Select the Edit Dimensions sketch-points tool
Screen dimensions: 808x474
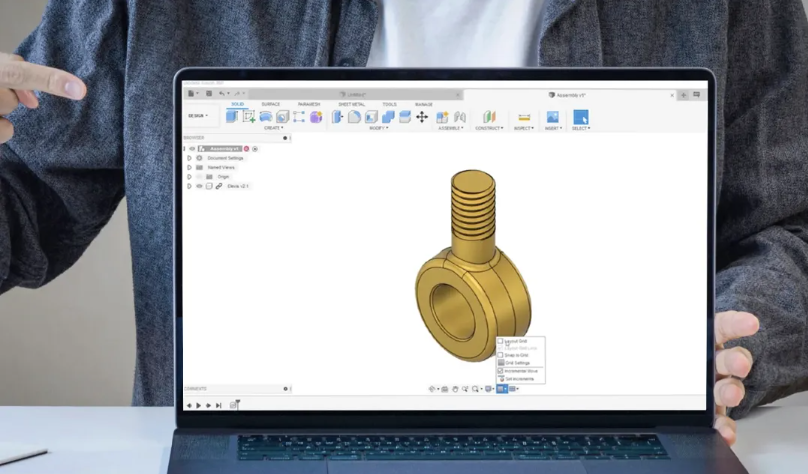coord(299,117)
